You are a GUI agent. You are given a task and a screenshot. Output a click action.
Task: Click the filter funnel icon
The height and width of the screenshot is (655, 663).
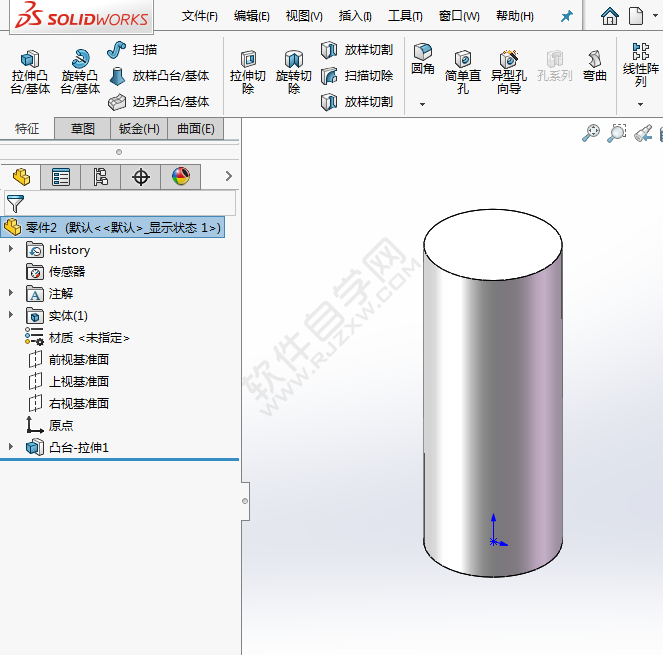[16, 203]
